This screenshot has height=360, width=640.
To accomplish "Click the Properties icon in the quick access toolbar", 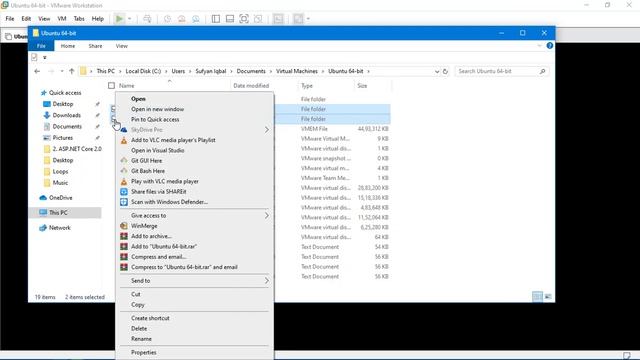I will click(x=34, y=58).
